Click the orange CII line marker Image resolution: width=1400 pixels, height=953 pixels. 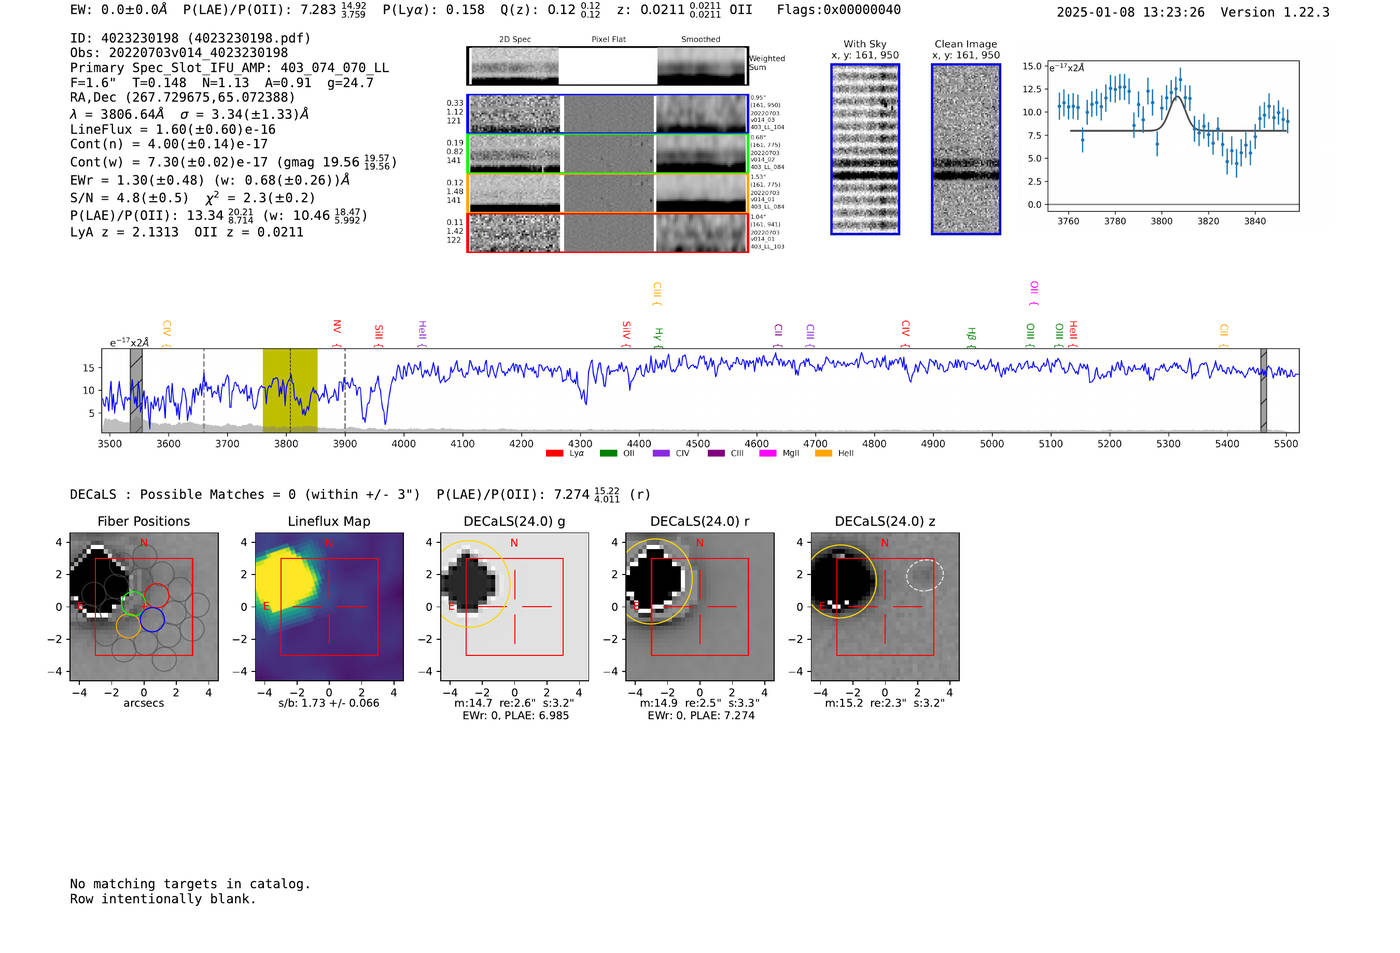pos(1223,336)
